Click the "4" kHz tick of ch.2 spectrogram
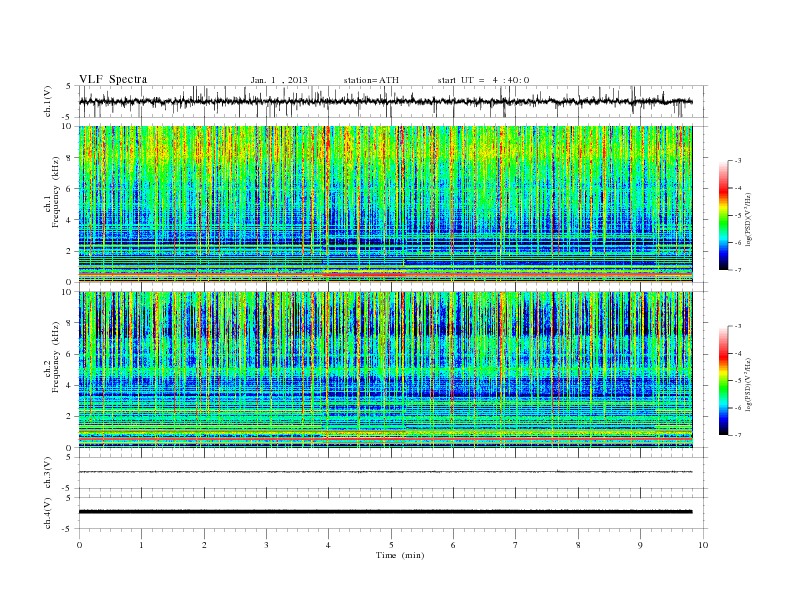792x612 pixels. coord(69,385)
